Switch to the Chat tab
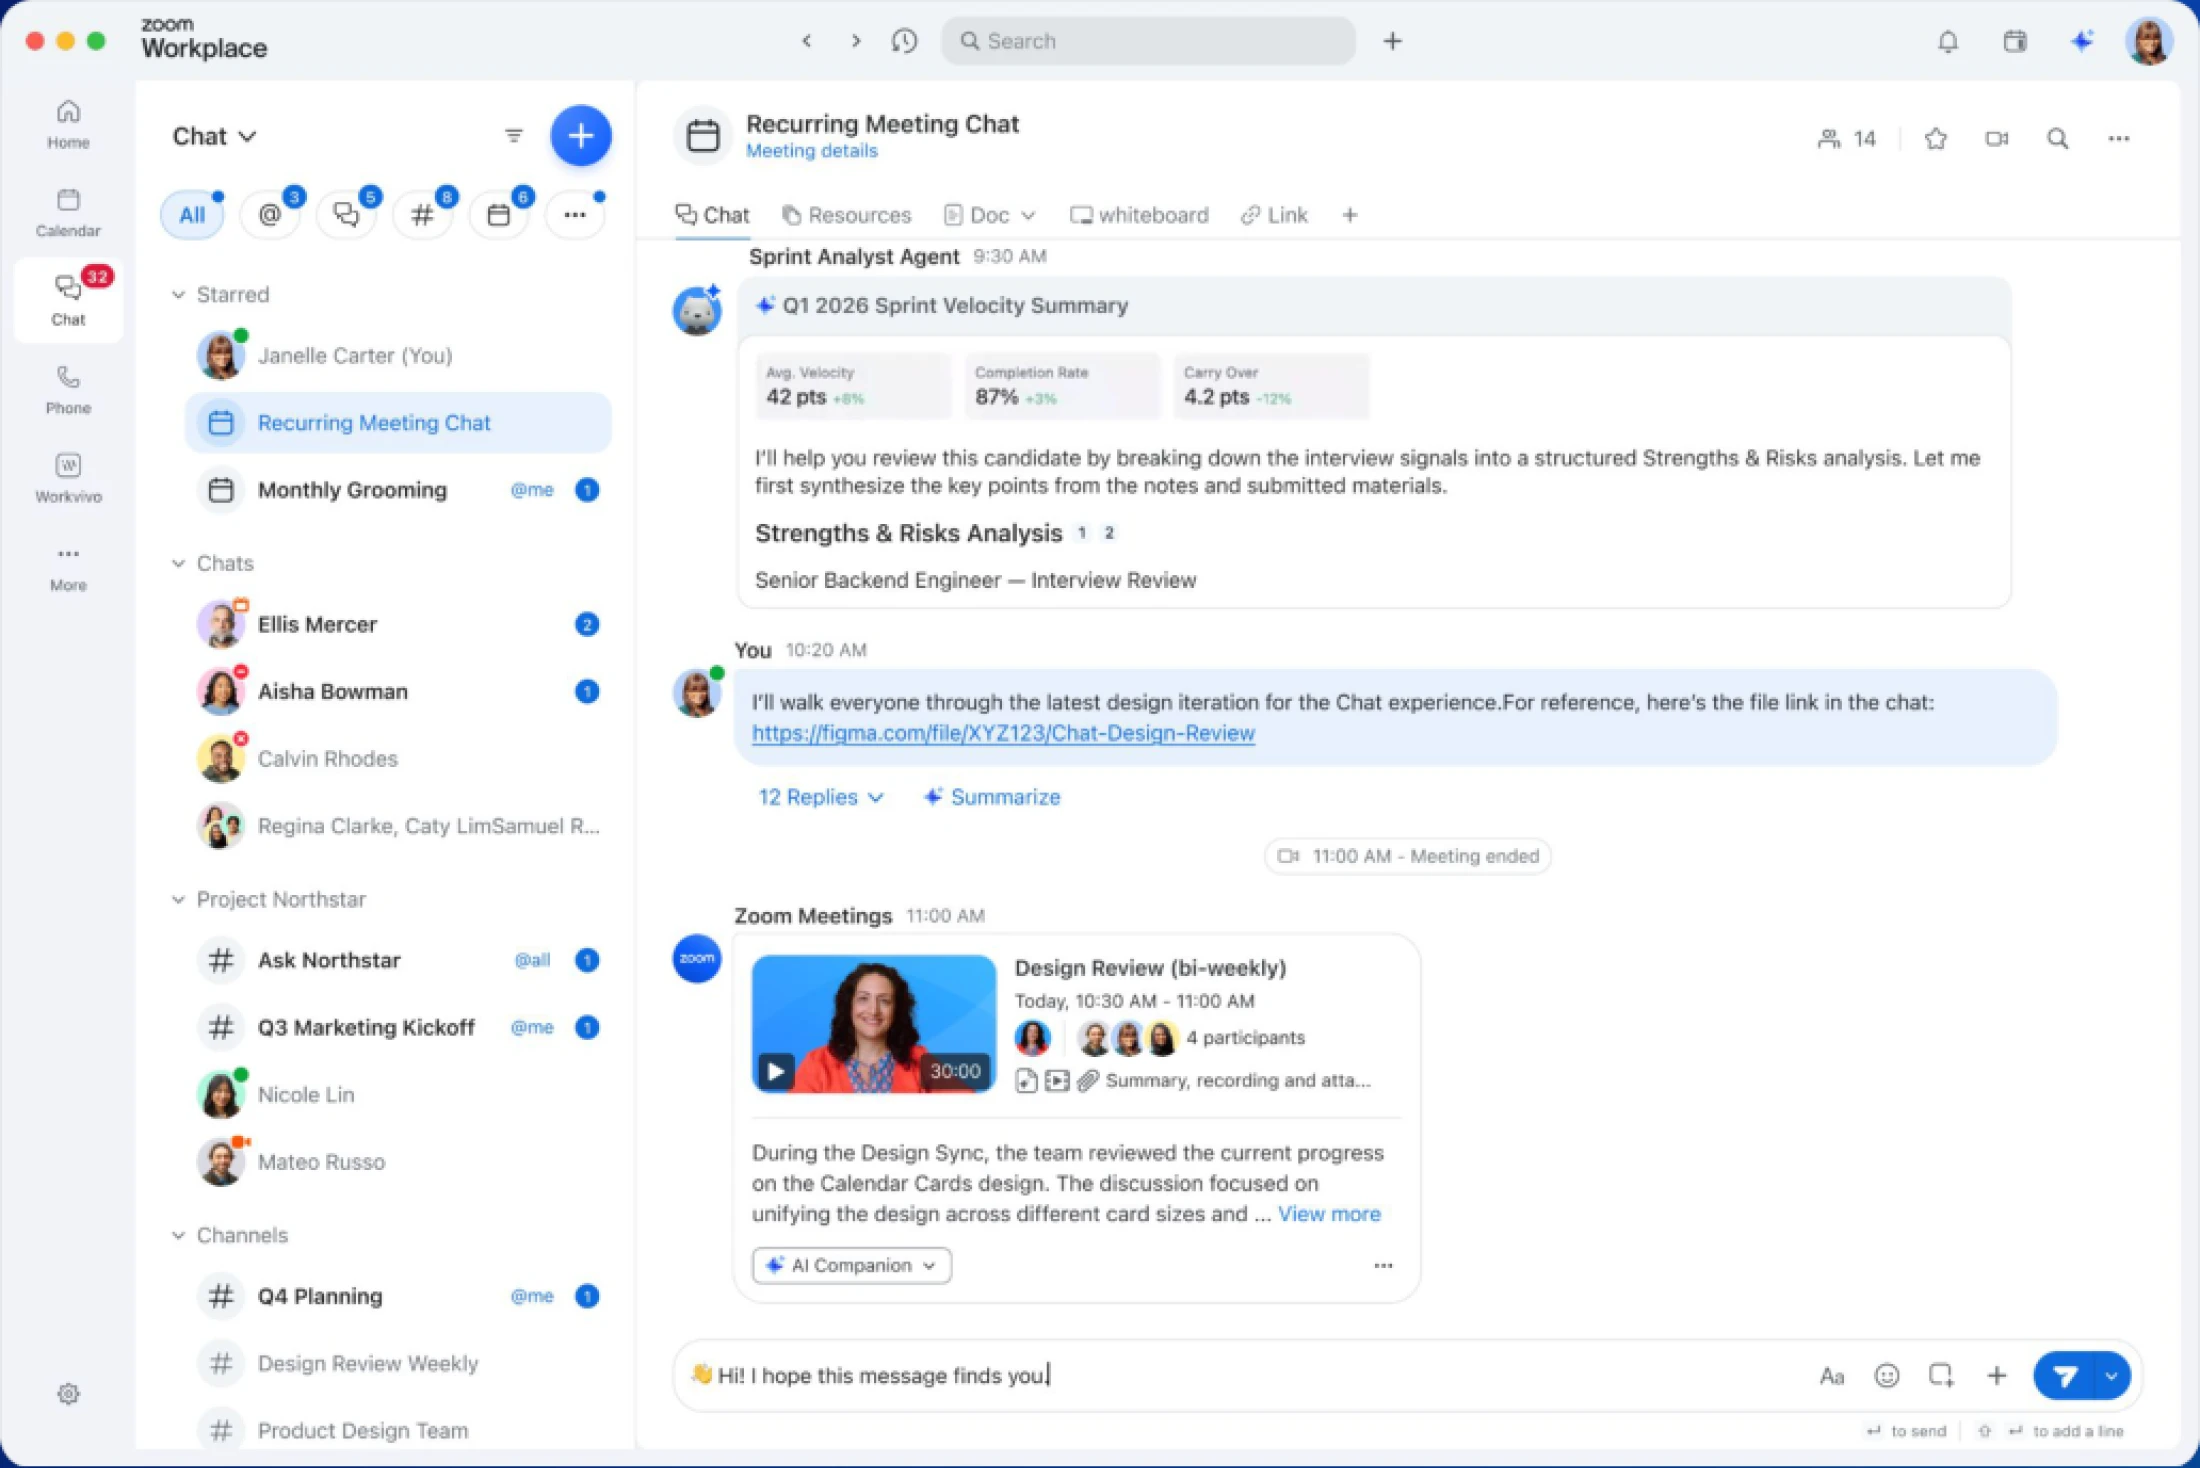This screenshot has height=1468, width=2200. (712, 215)
